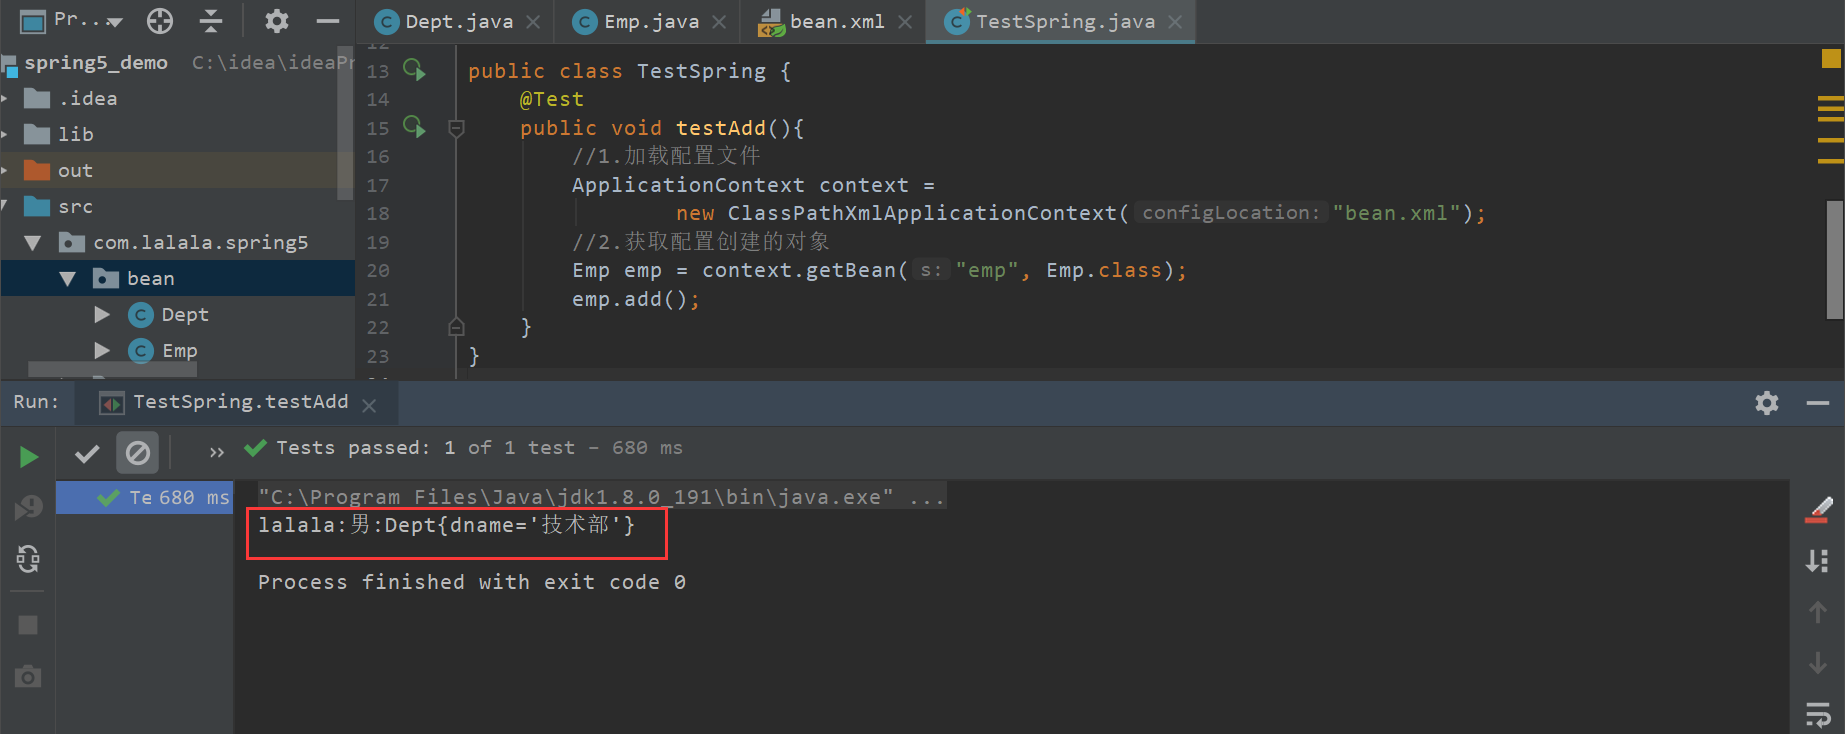Click the editor inspection status indicator
1845x734 pixels.
[x=1831, y=59]
